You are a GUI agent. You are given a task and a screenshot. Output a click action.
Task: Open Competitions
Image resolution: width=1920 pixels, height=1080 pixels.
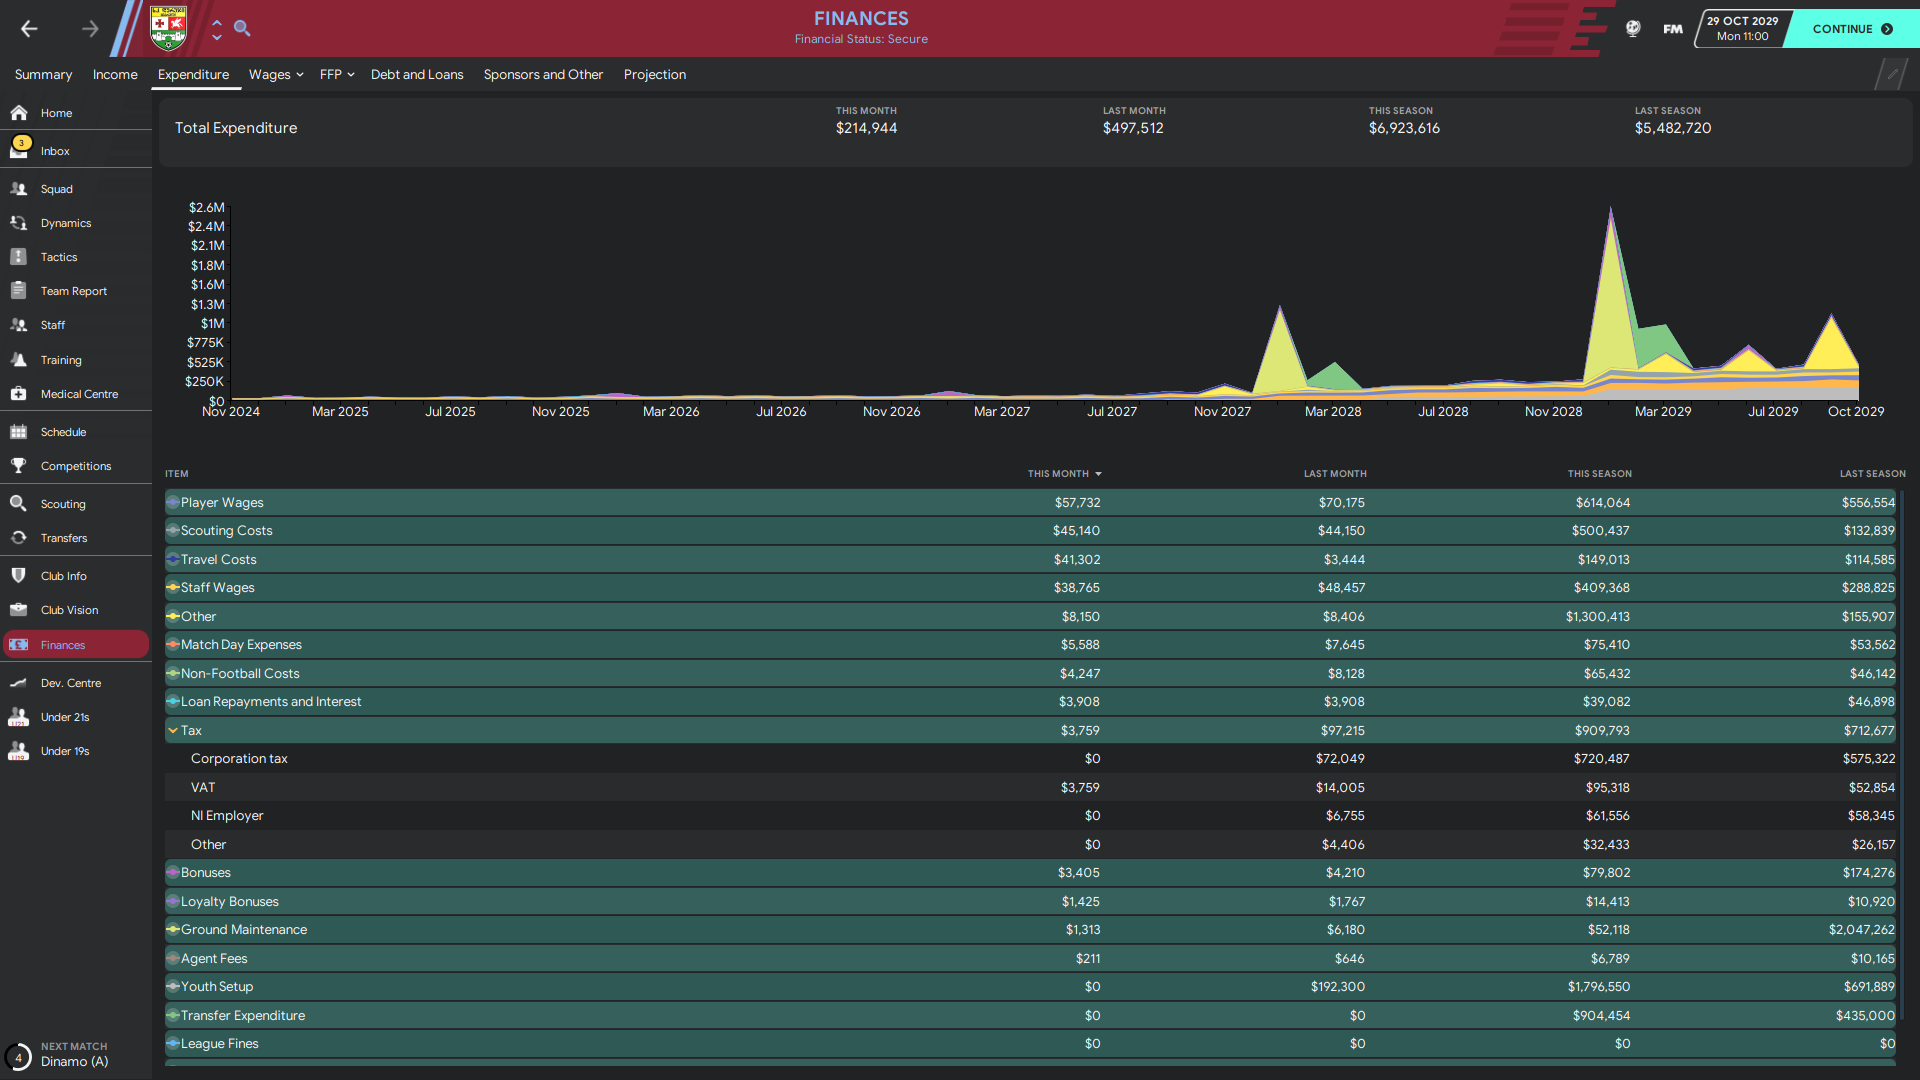click(x=76, y=466)
